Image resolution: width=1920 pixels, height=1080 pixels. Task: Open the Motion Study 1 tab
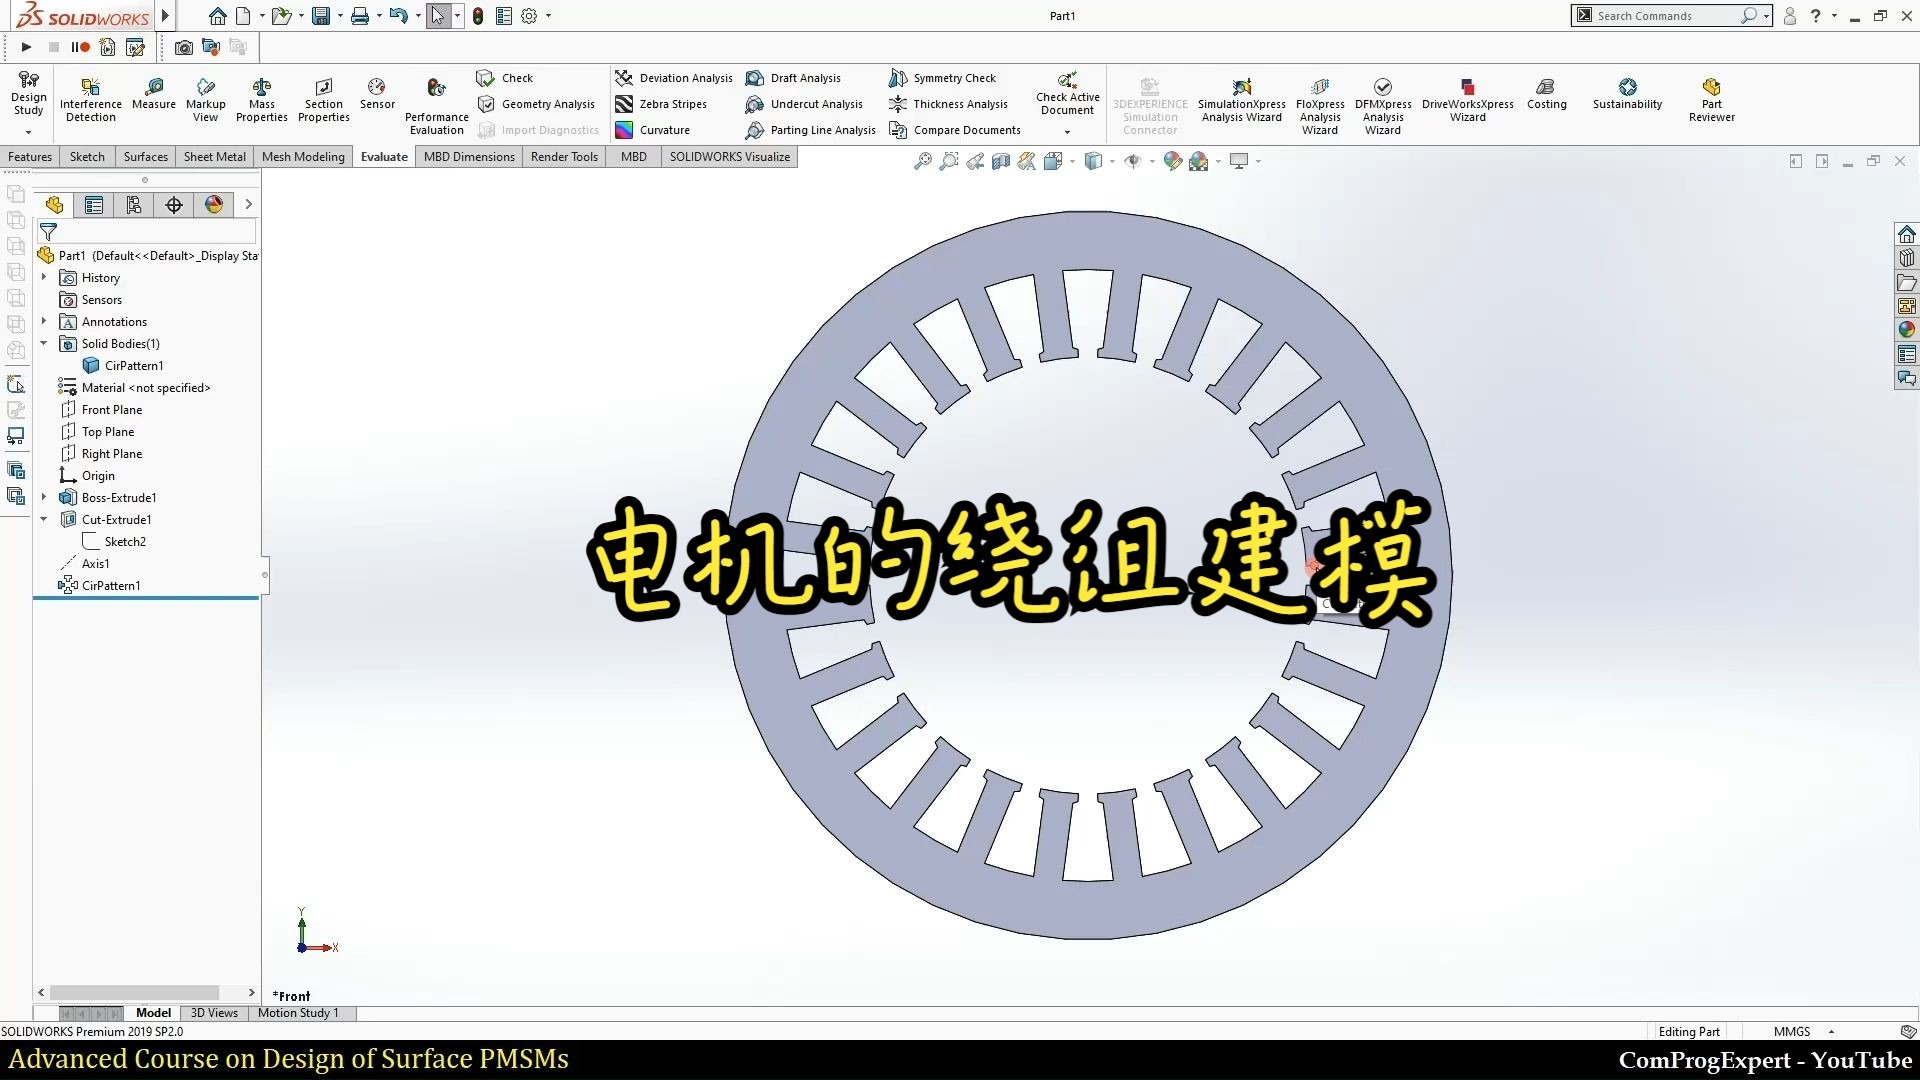(298, 1012)
